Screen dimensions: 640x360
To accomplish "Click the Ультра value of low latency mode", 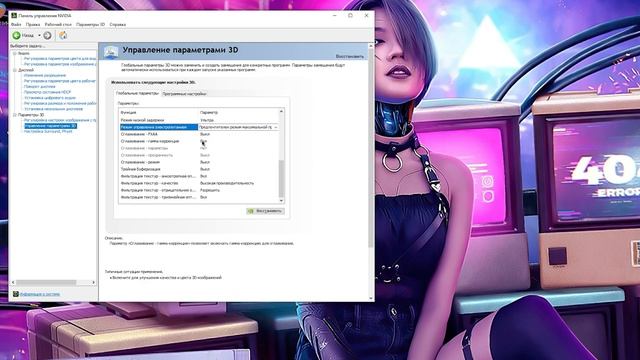I will pyautogui.click(x=207, y=120).
